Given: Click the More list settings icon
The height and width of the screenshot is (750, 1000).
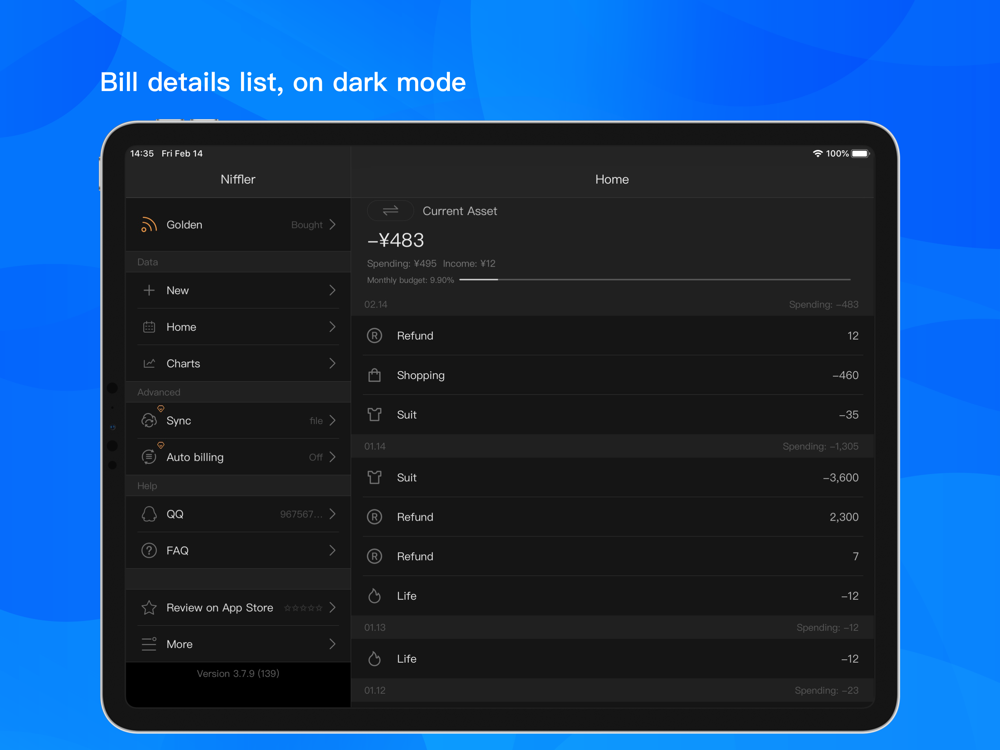Looking at the screenshot, I should (x=149, y=644).
